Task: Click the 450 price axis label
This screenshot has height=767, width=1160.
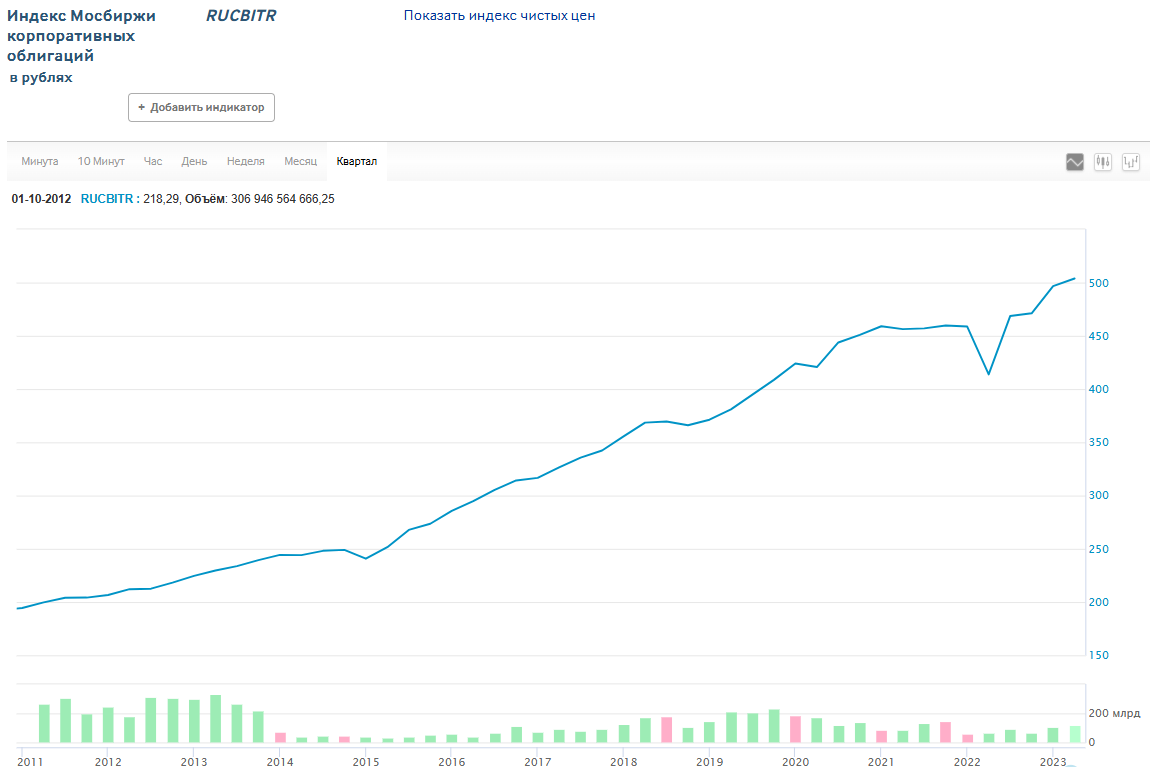Action: (x=1099, y=337)
